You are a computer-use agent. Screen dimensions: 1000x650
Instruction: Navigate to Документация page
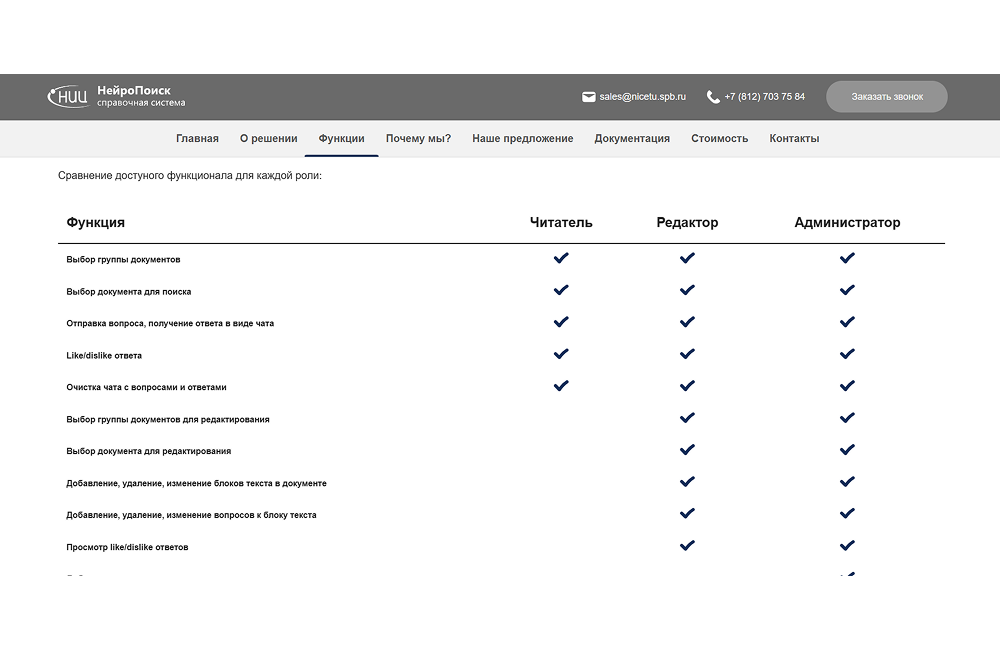[x=632, y=139]
